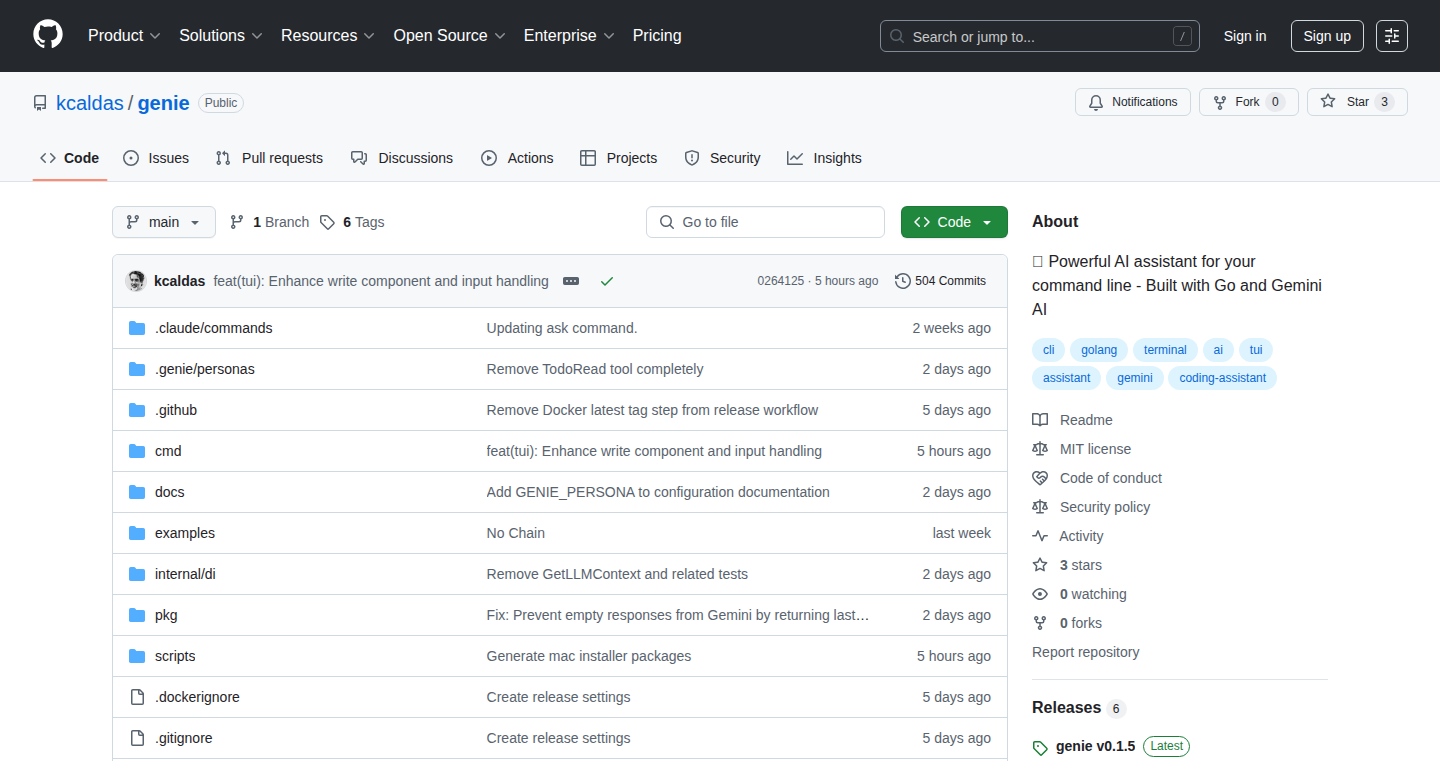Click the GitHub logo icon
Image resolution: width=1440 pixels, height=761 pixels.
click(x=48, y=36)
